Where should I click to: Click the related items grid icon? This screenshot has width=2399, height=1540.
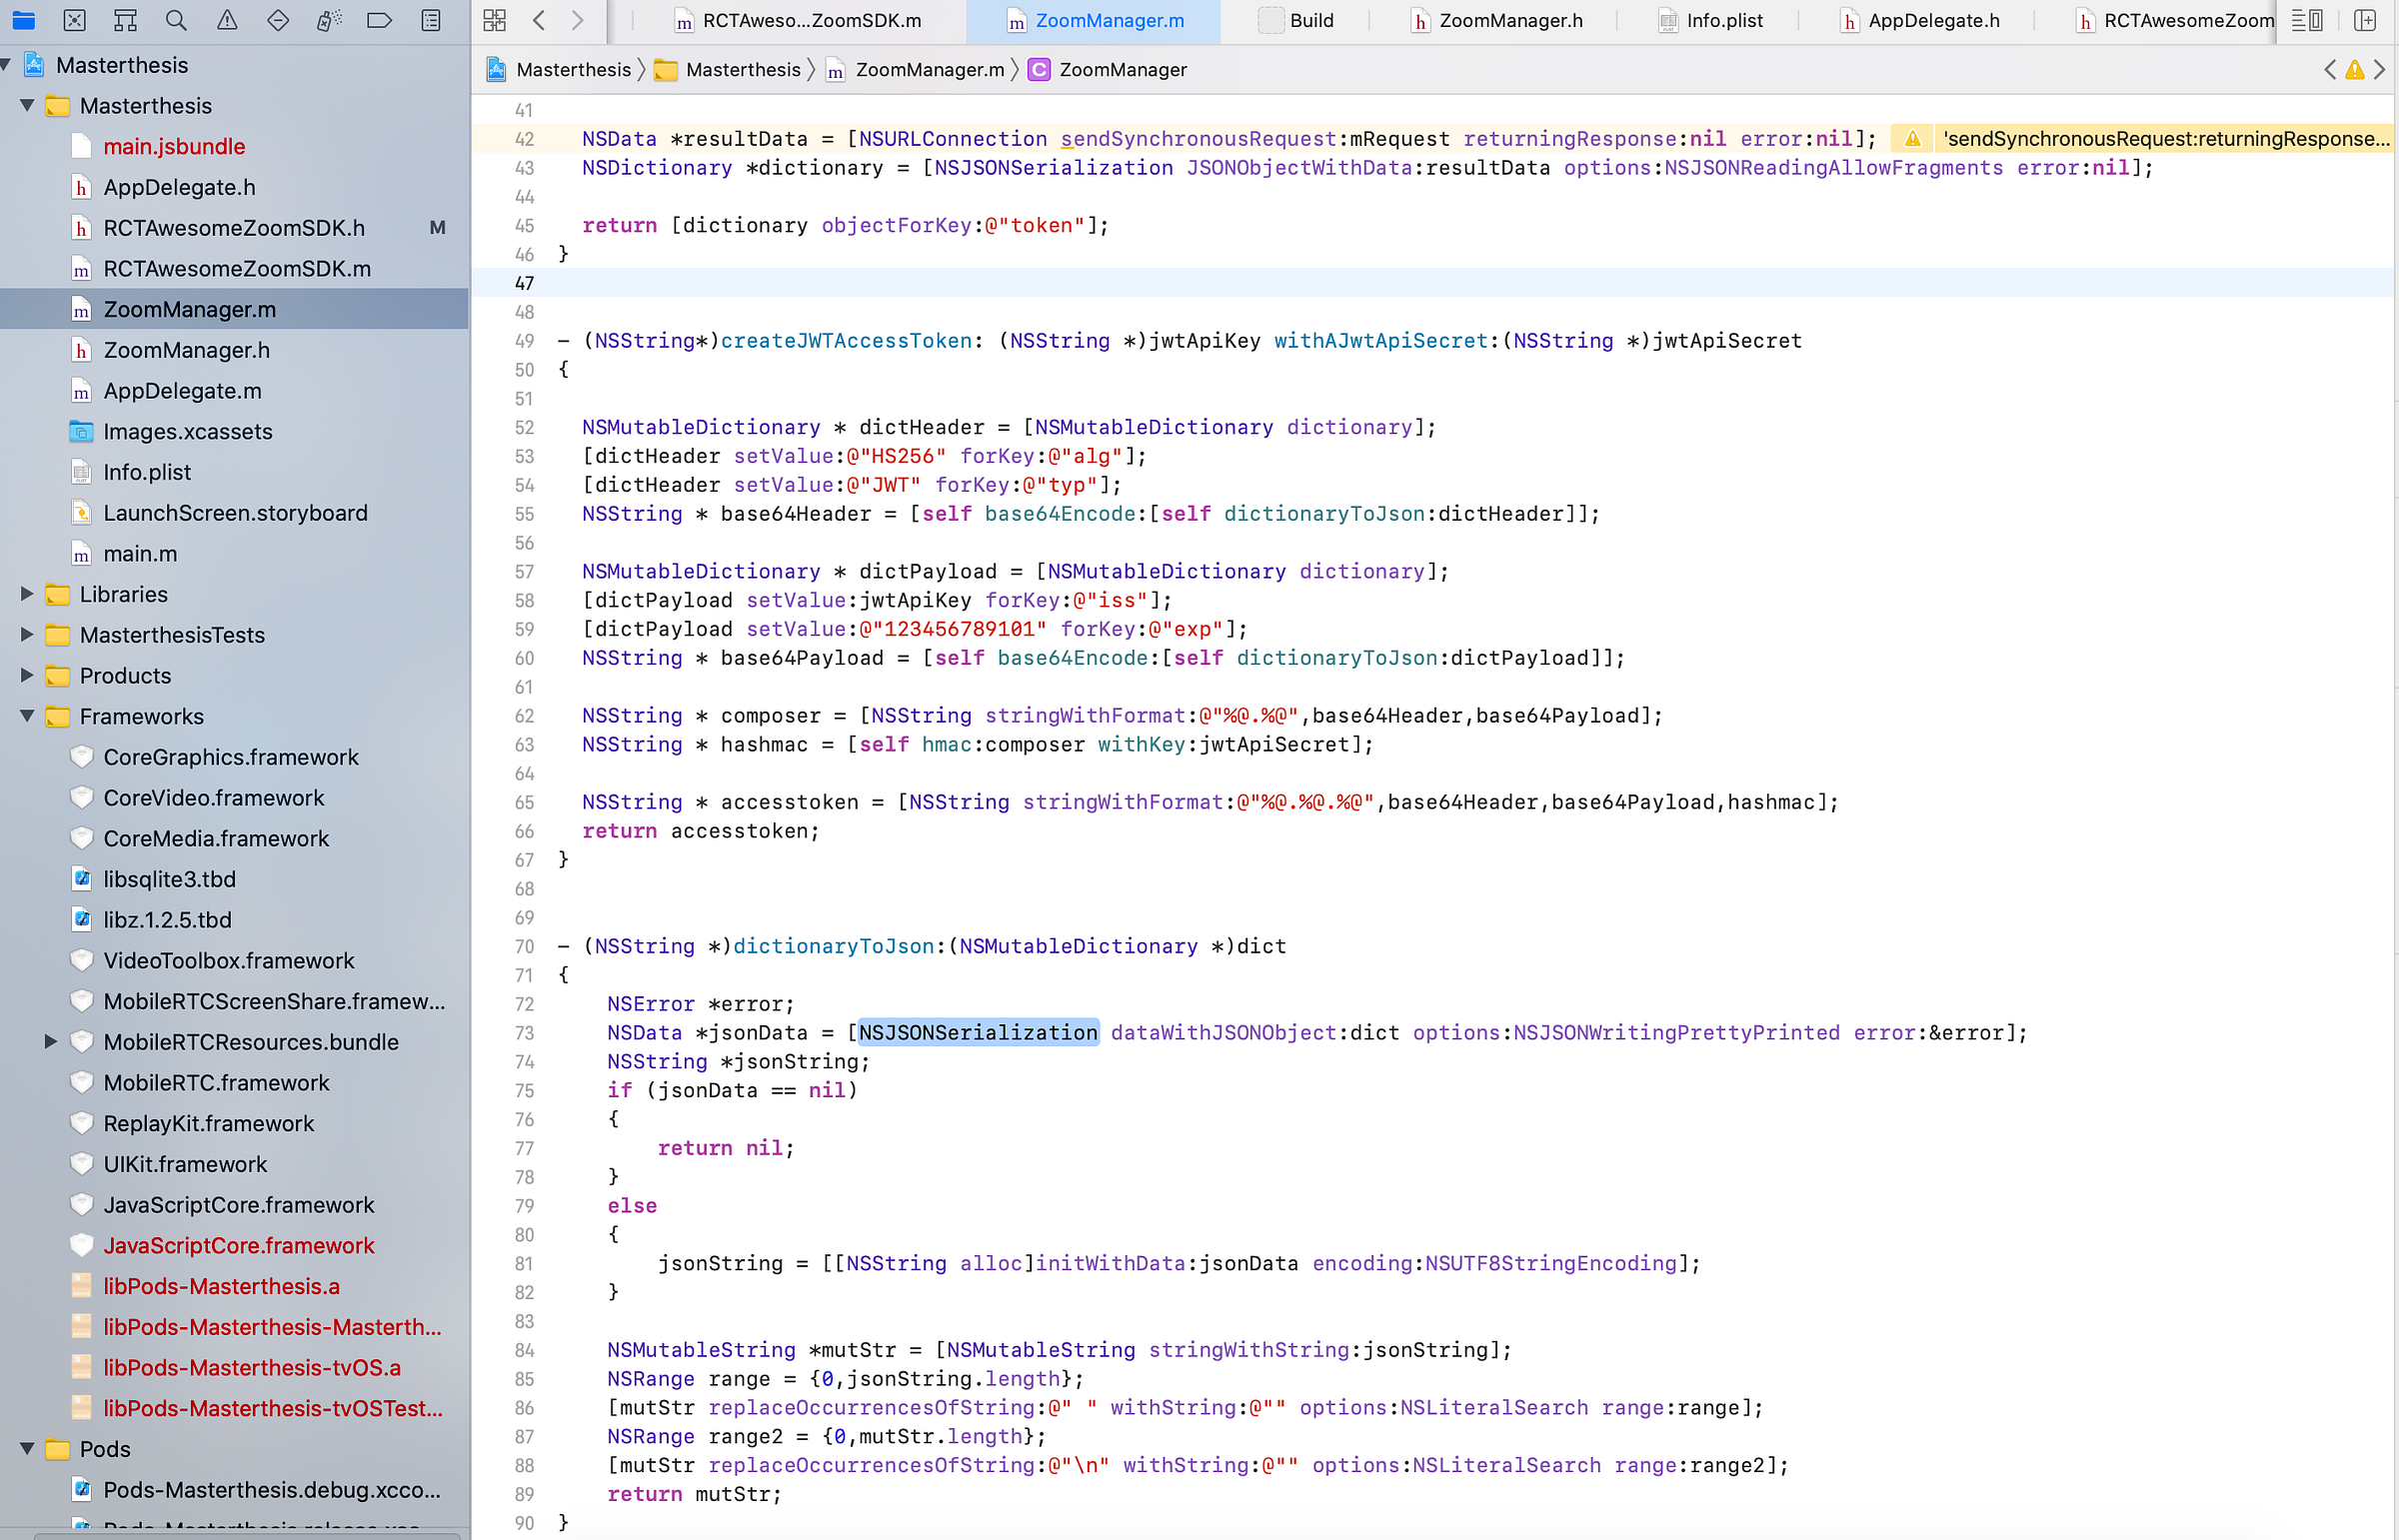(494, 20)
